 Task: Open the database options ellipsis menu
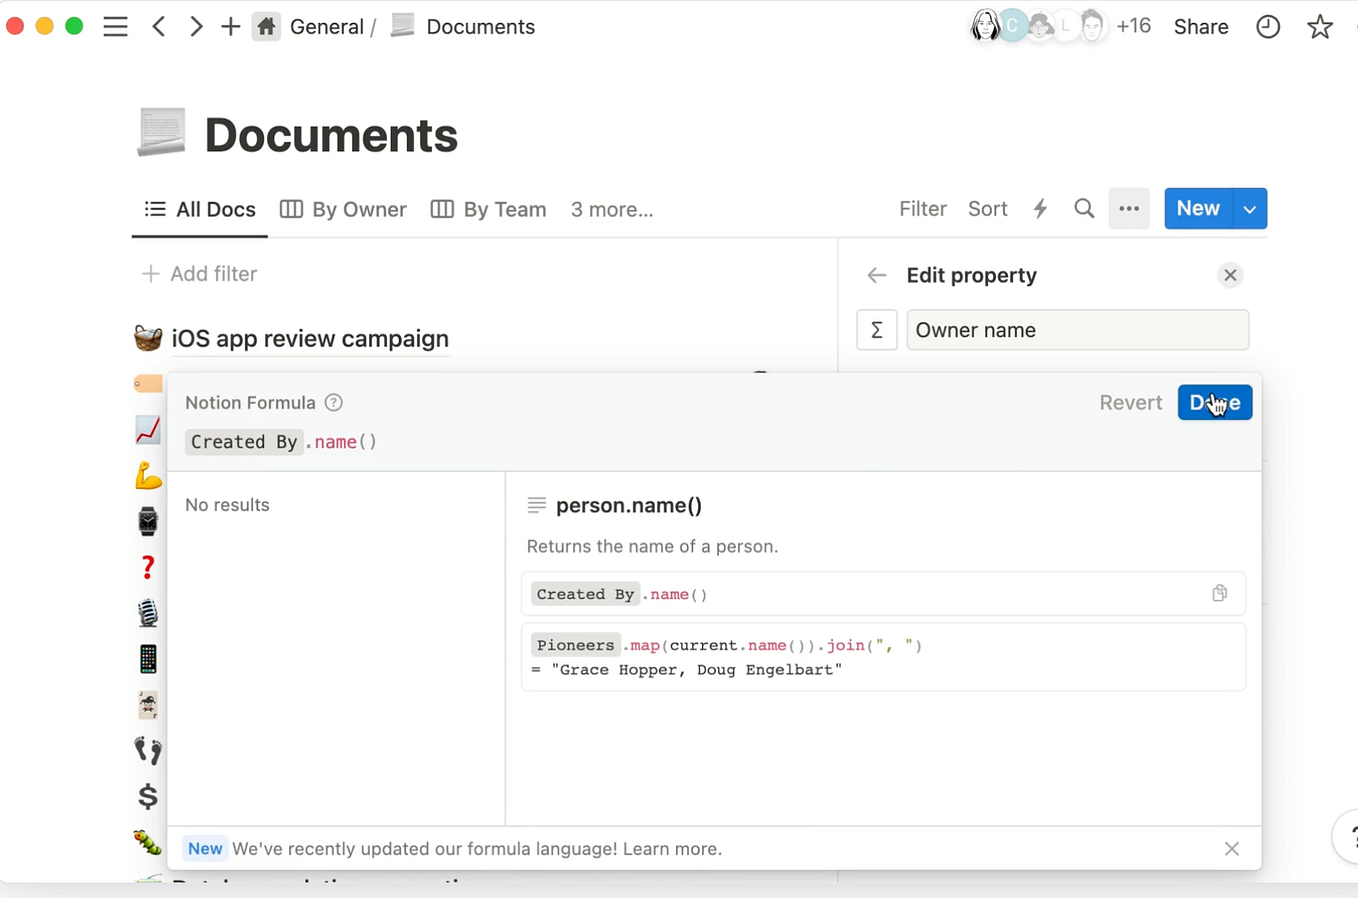[1129, 208]
